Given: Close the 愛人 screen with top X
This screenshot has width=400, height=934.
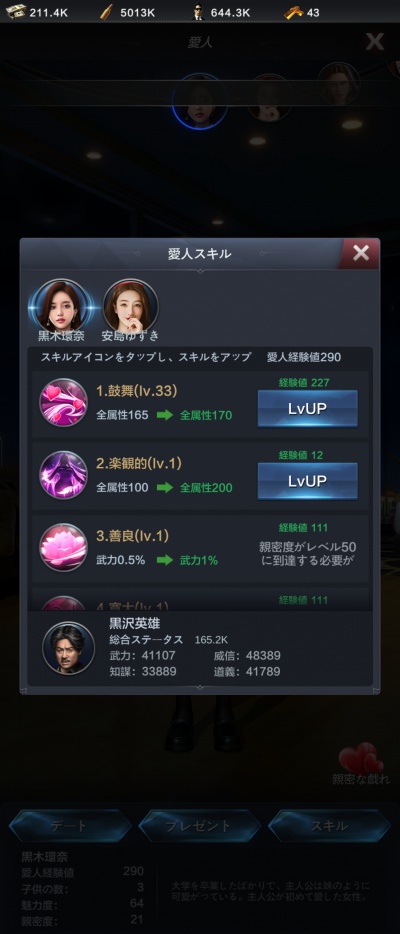Looking at the screenshot, I should 374,42.
